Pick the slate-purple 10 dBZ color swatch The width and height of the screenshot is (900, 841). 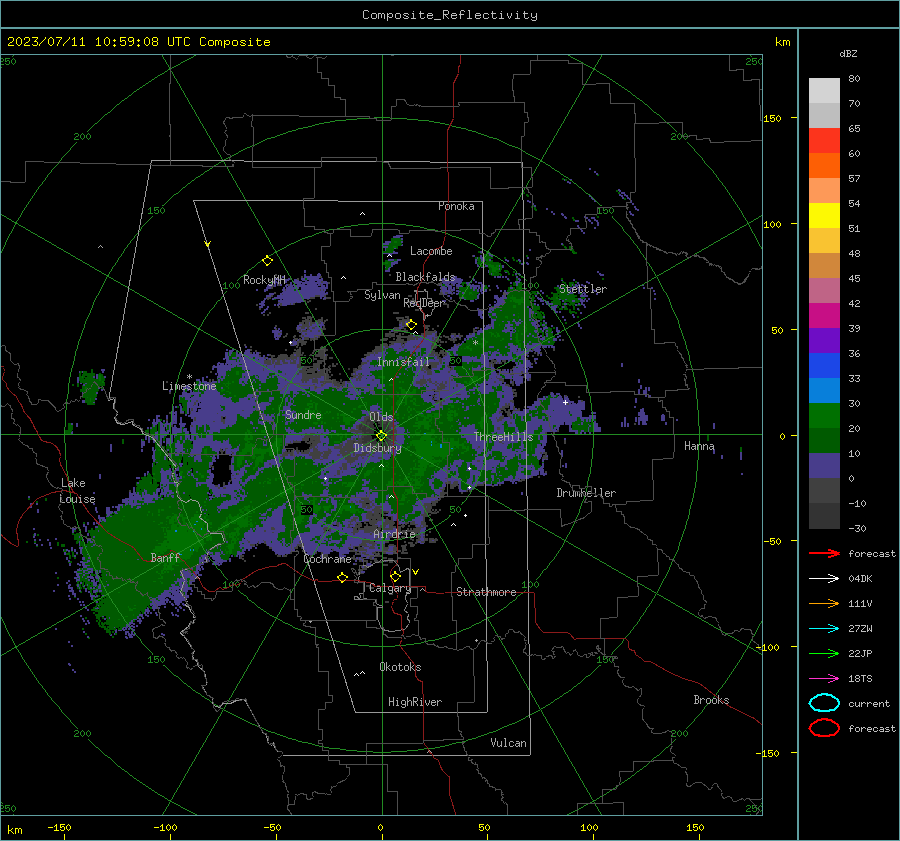coord(824,466)
